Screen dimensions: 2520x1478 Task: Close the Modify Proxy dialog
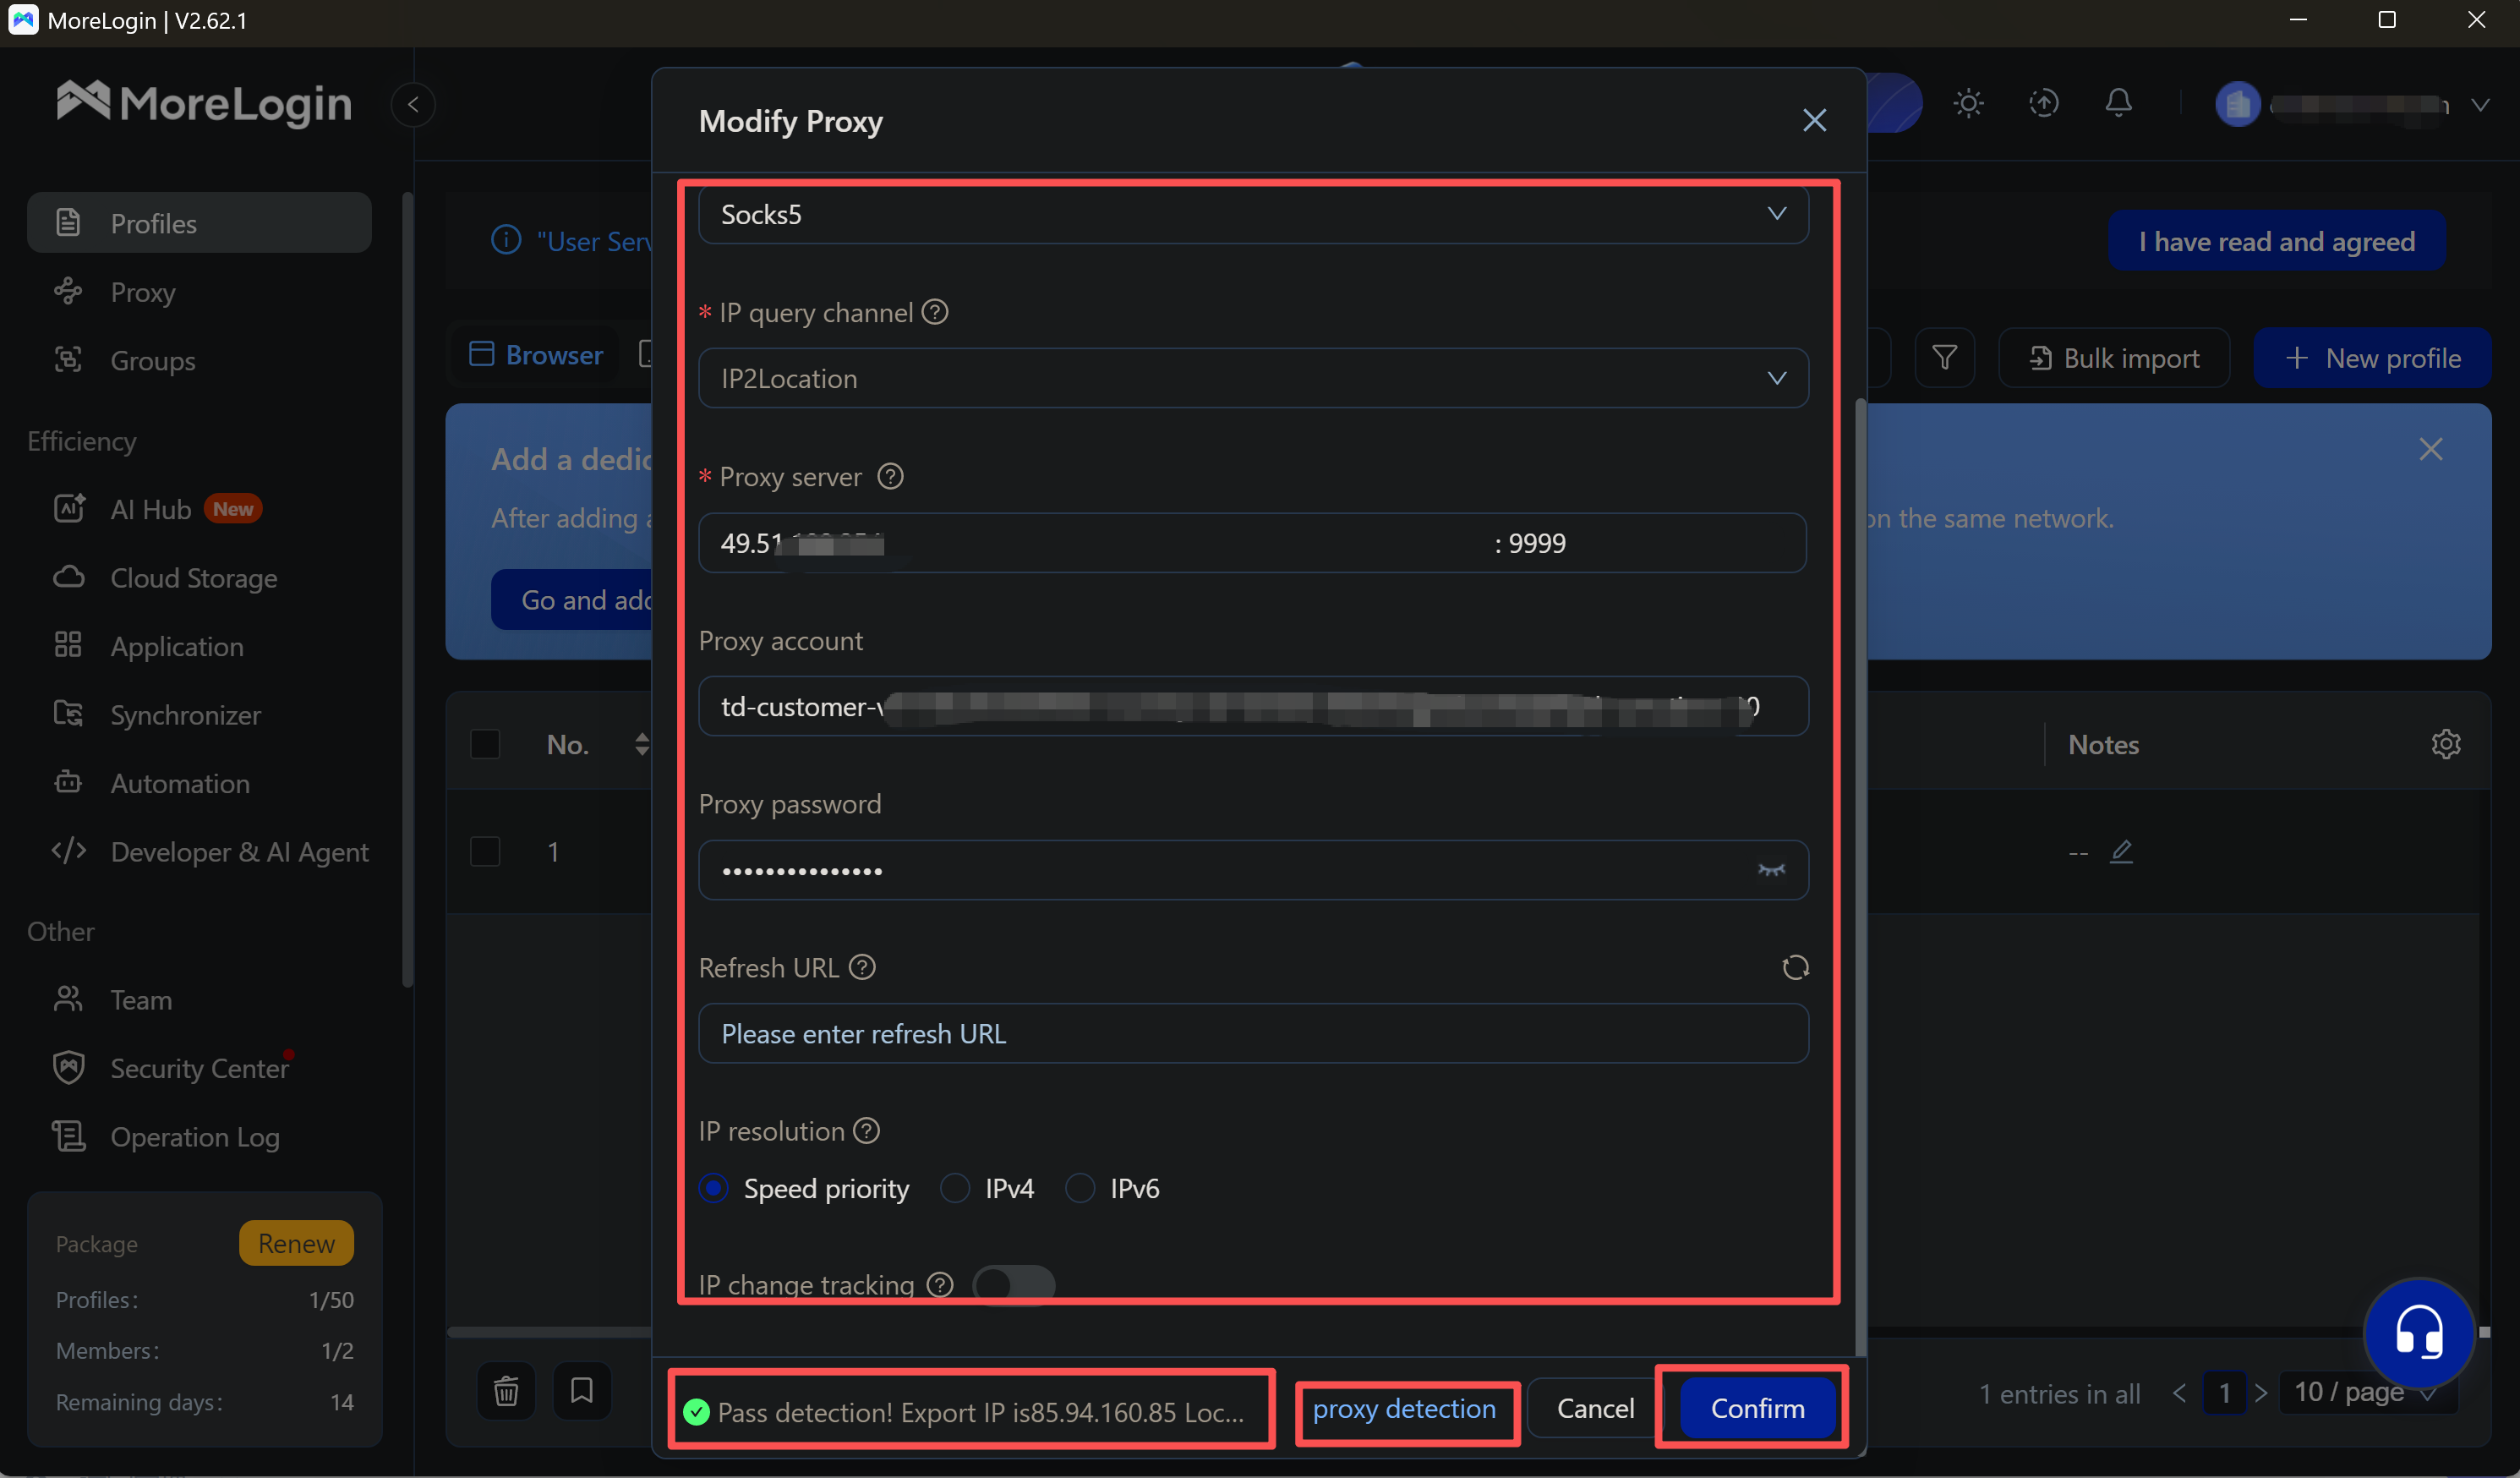1814,120
